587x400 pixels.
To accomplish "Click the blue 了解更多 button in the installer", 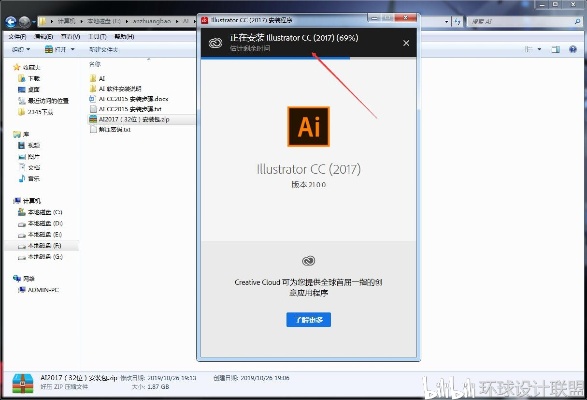I will [308, 319].
